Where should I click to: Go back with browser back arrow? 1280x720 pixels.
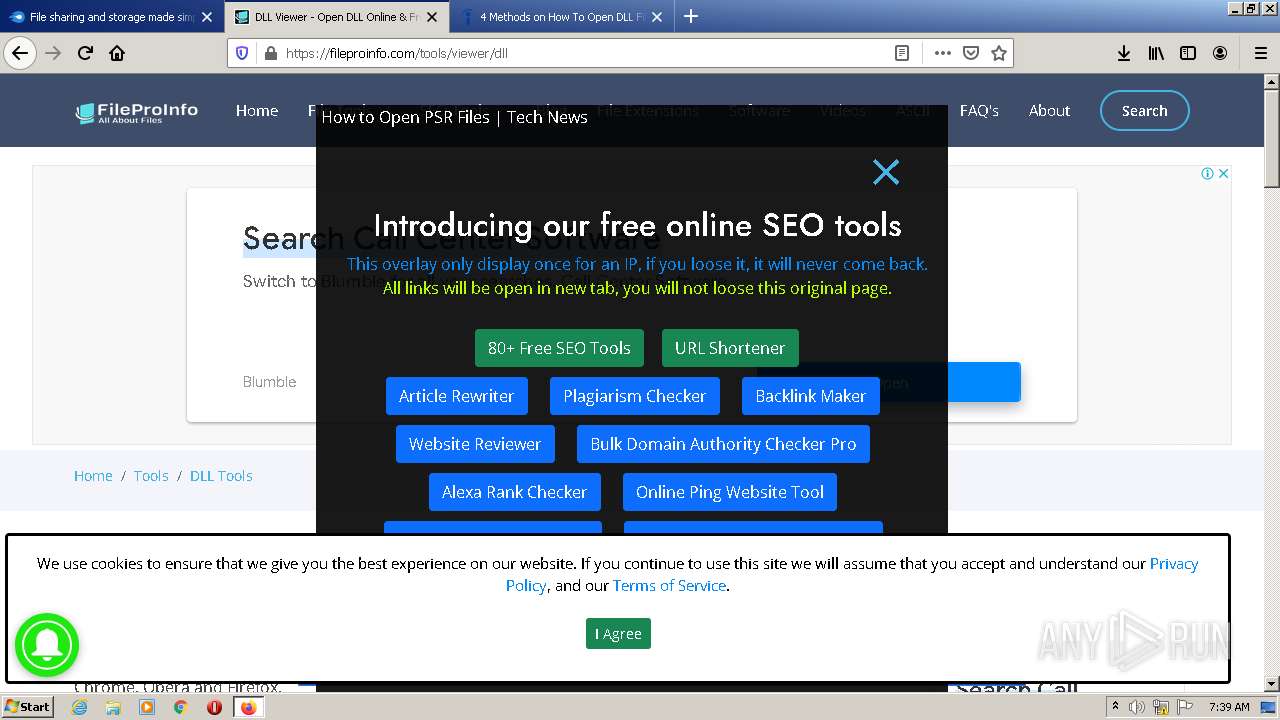click(x=20, y=53)
